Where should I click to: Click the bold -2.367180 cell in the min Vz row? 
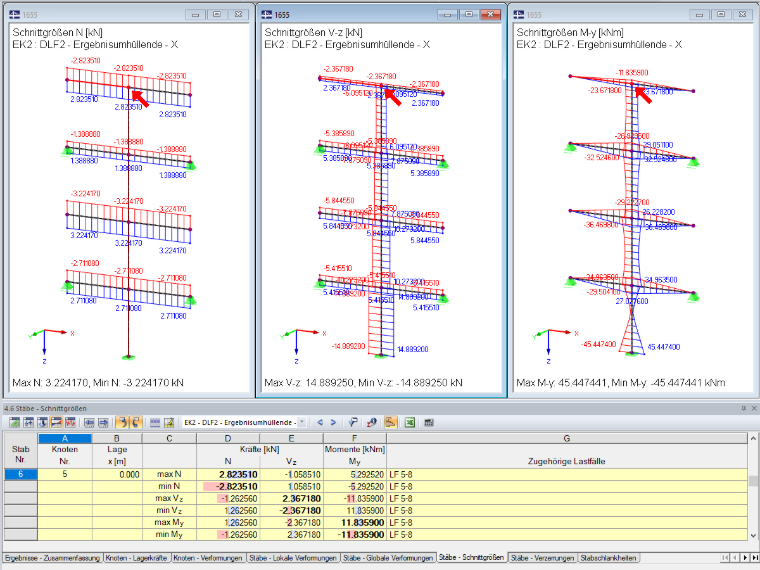(x=291, y=511)
